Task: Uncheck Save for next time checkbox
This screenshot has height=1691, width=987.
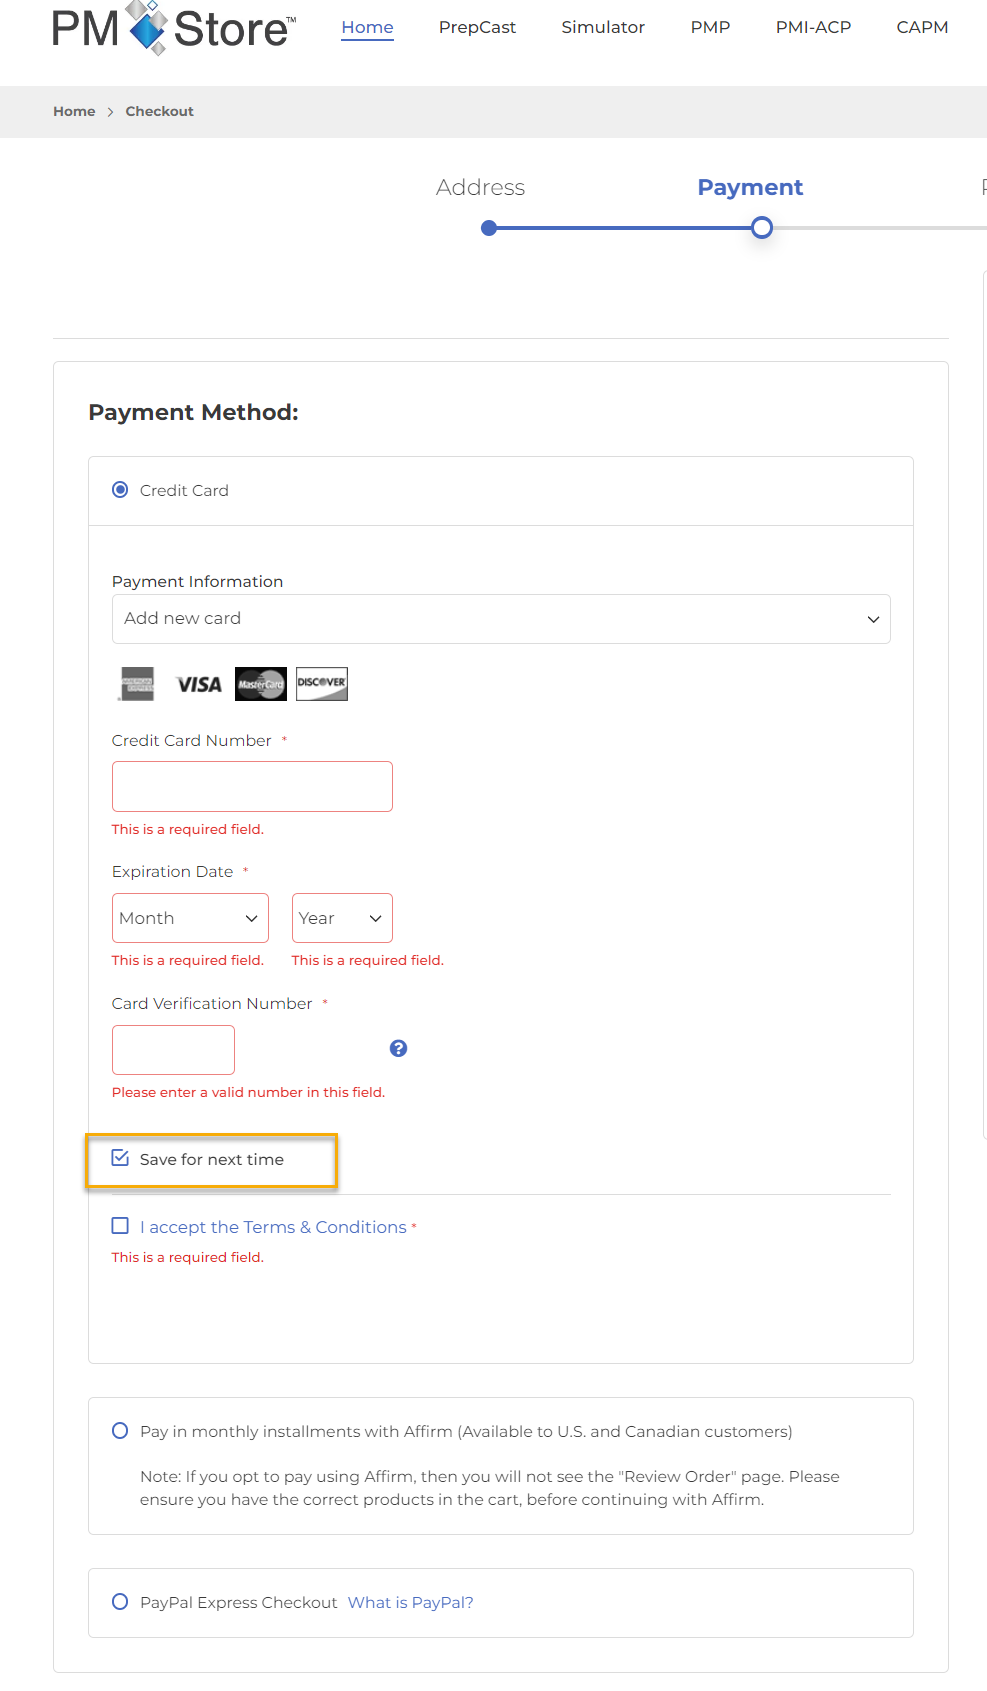Action: click(x=120, y=1158)
